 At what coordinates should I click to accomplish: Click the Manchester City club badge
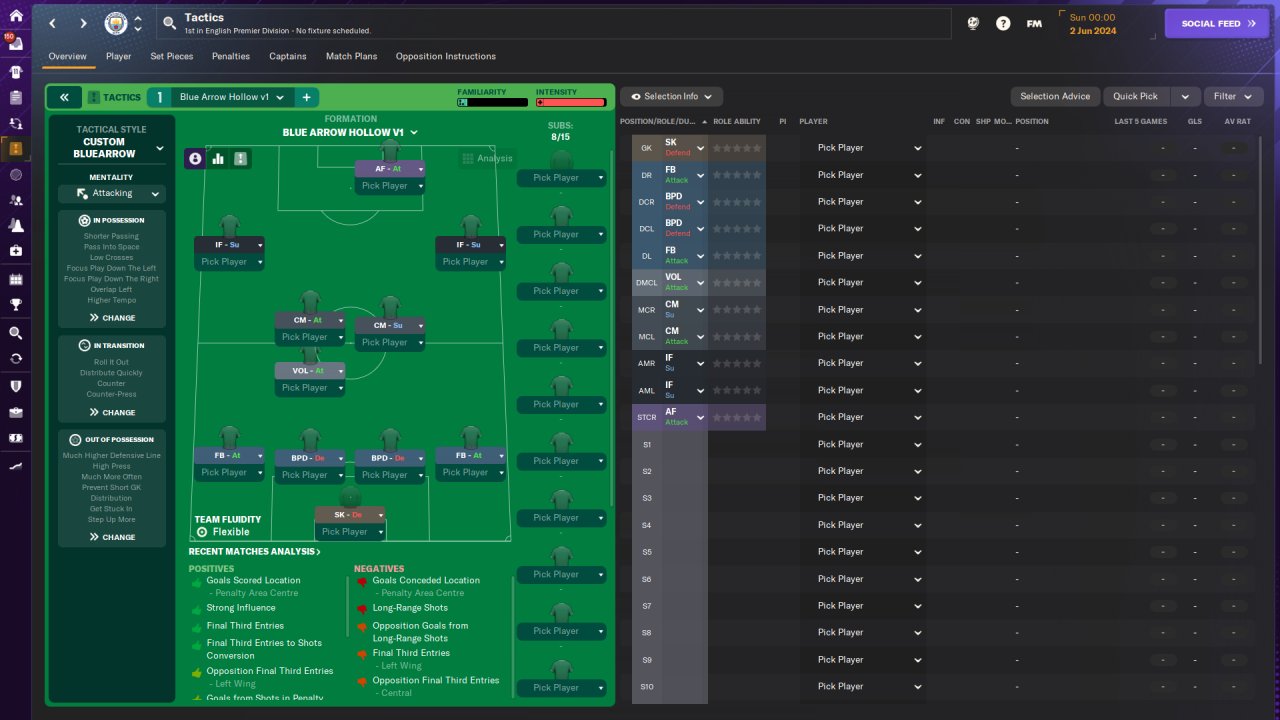tap(116, 23)
